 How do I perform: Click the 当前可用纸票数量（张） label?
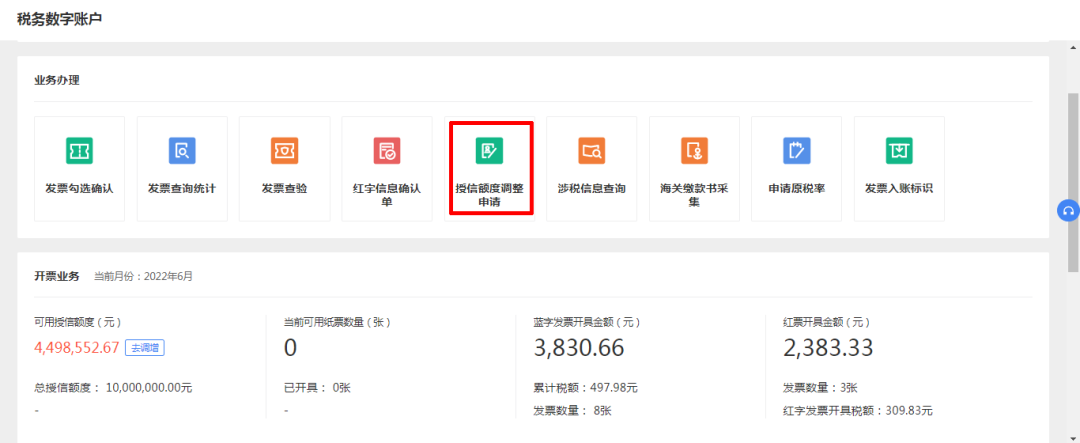coord(338,322)
